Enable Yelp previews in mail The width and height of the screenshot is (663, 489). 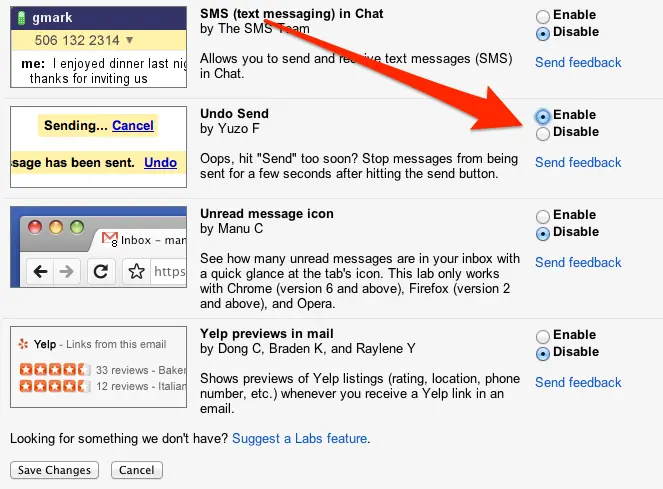click(x=542, y=337)
